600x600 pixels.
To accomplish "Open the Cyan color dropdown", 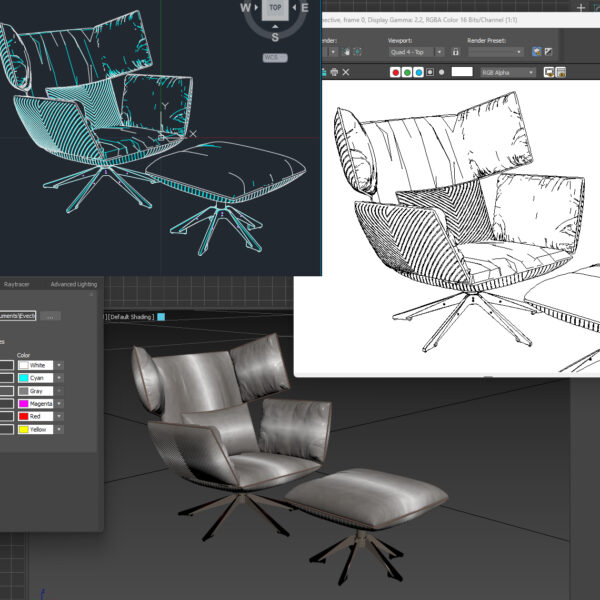I will pos(59,378).
